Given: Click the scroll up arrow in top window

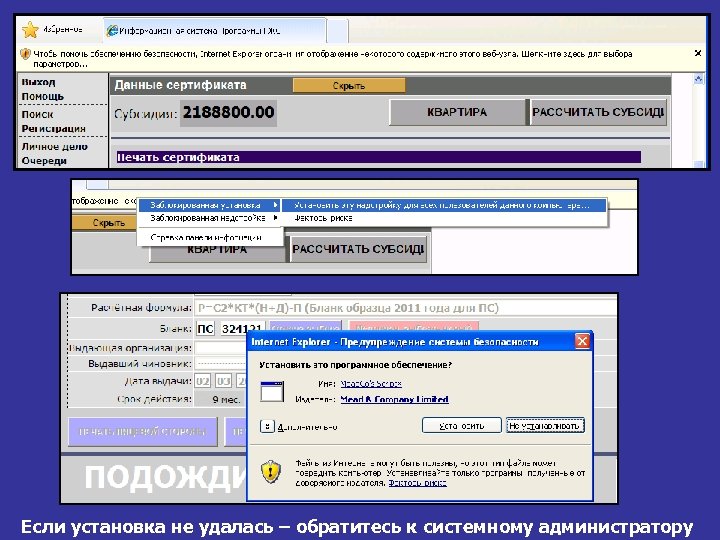Looking at the screenshot, I should pos(698,79).
